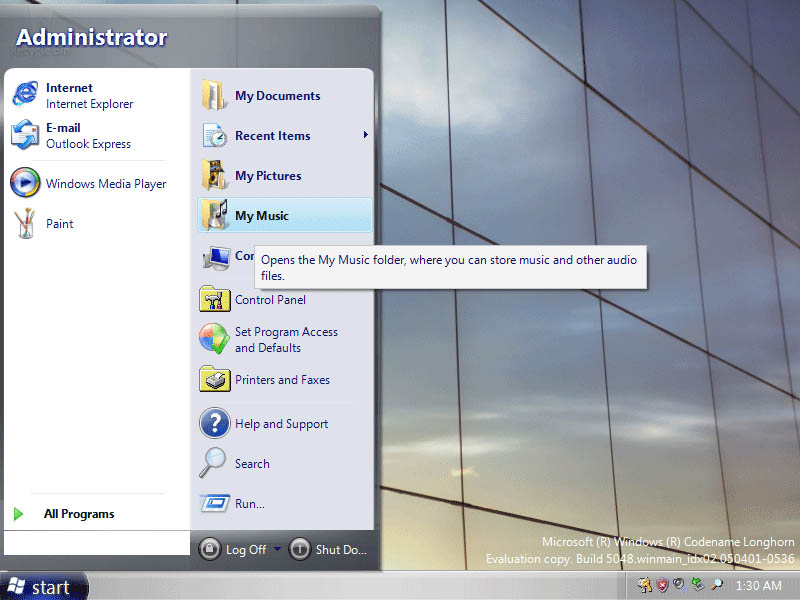Expand the Recent Items submenu arrow
Viewport: 800px width, 600px height.
[x=365, y=135]
